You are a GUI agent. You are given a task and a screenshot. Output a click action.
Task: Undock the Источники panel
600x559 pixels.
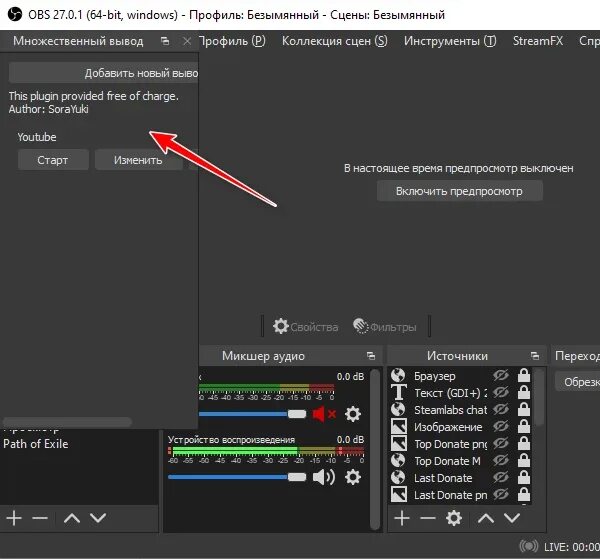535,356
